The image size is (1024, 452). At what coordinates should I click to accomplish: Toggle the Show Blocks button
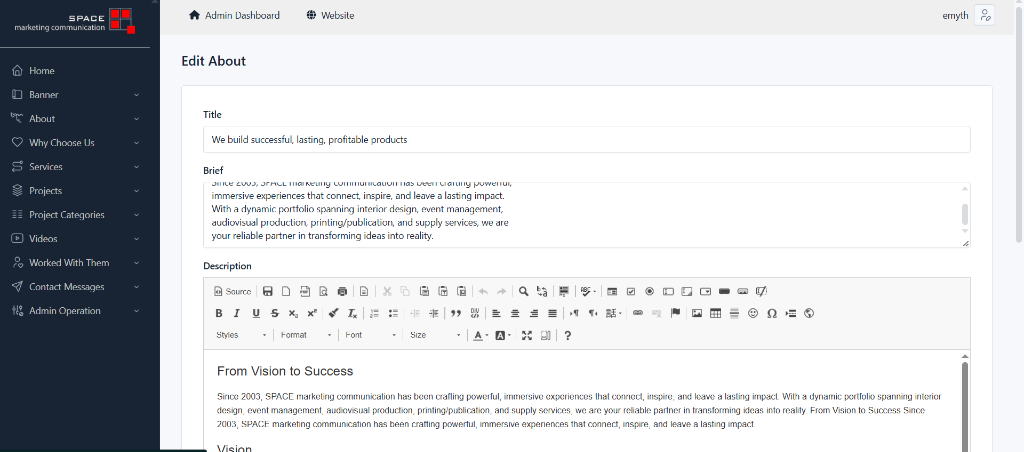546,336
